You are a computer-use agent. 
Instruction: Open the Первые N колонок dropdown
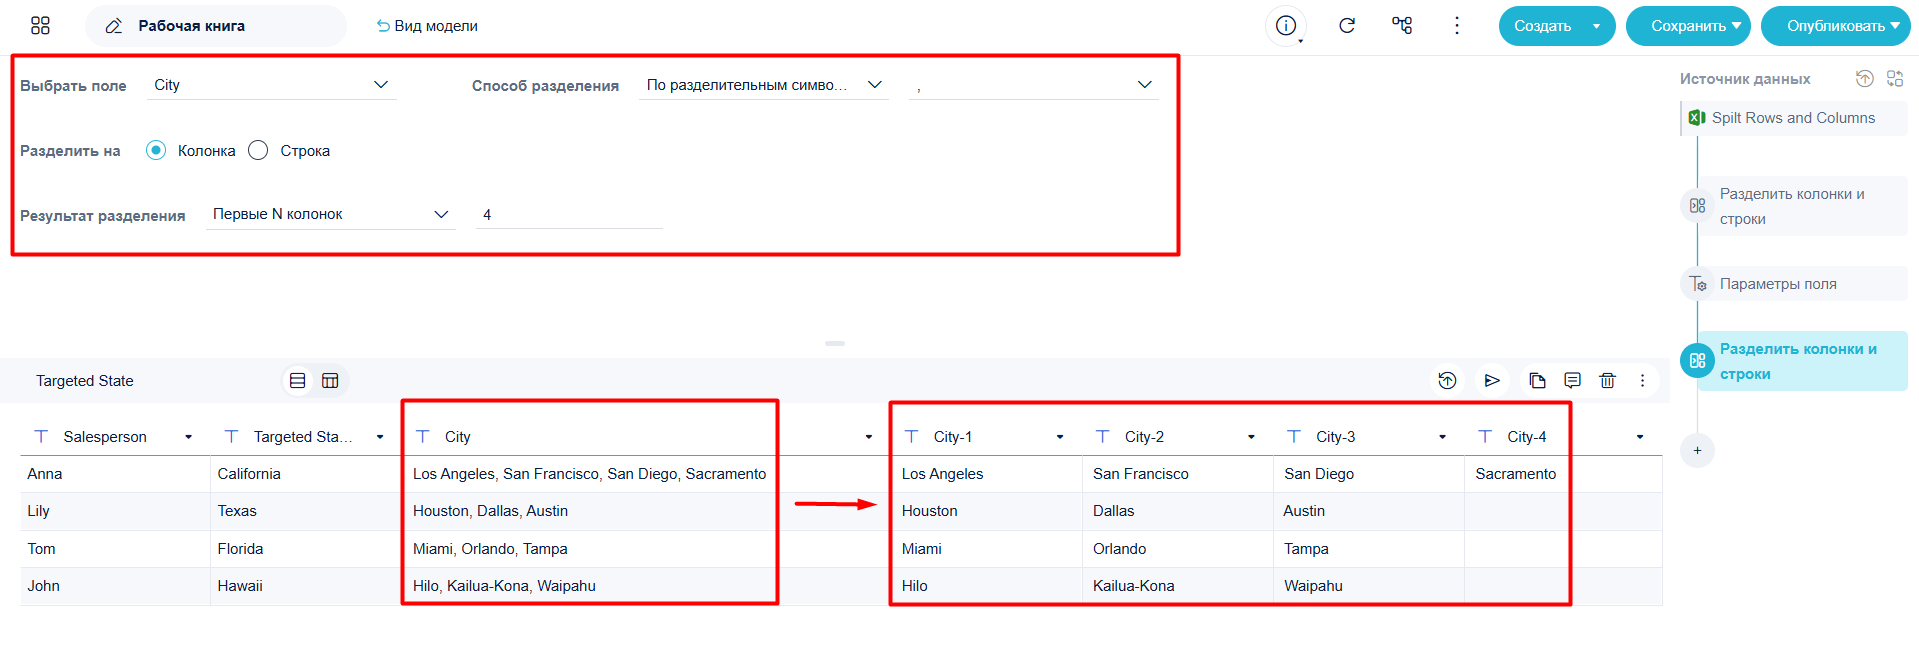click(330, 215)
